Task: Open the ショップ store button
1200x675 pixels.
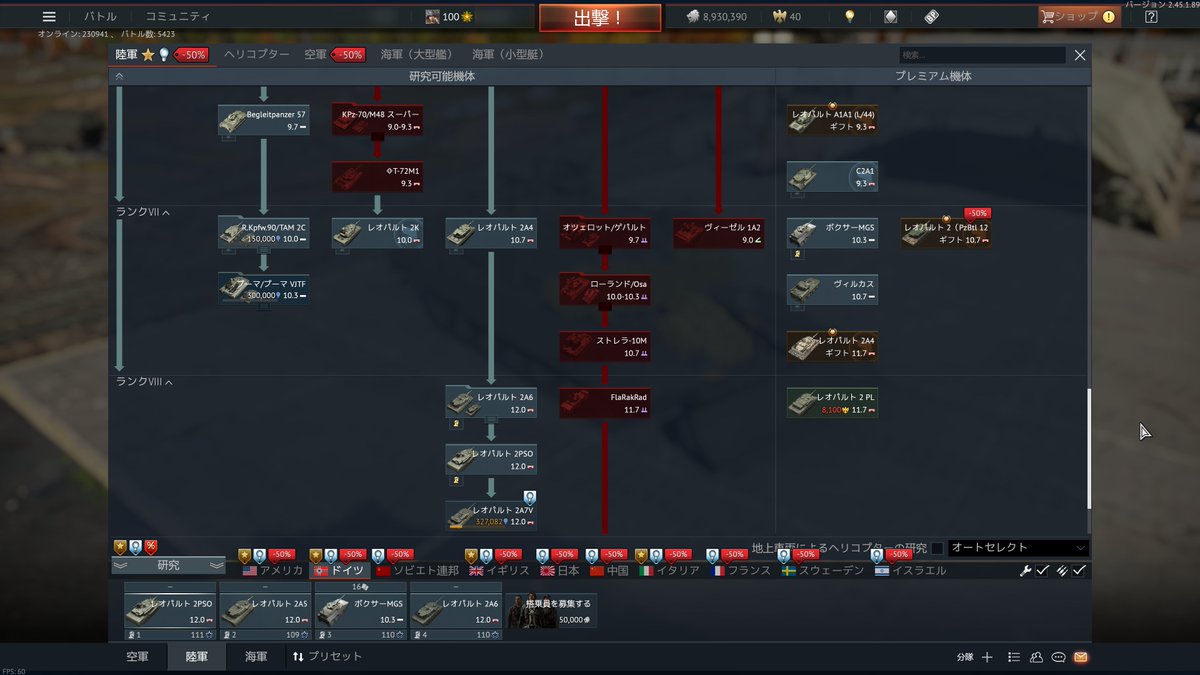Action: (x=1078, y=17)
